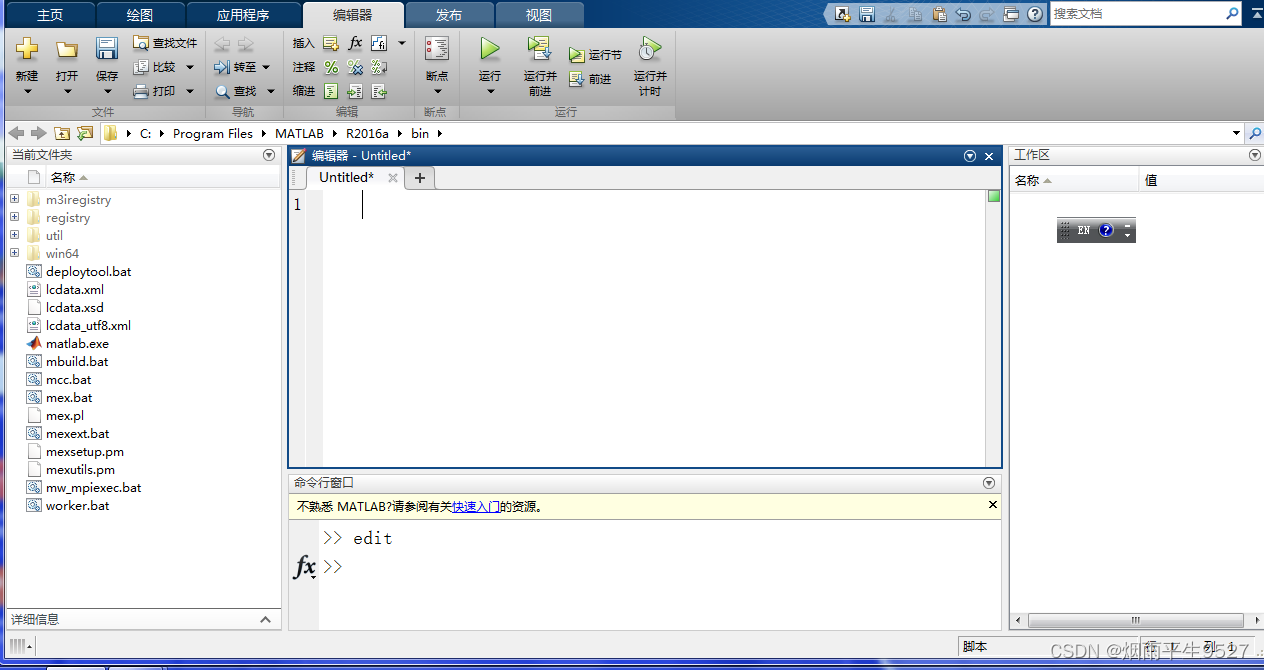Screen dimensions: 1264x670
Task: Click inside the 搜索文档 search field
Action: coord(1150,14)
